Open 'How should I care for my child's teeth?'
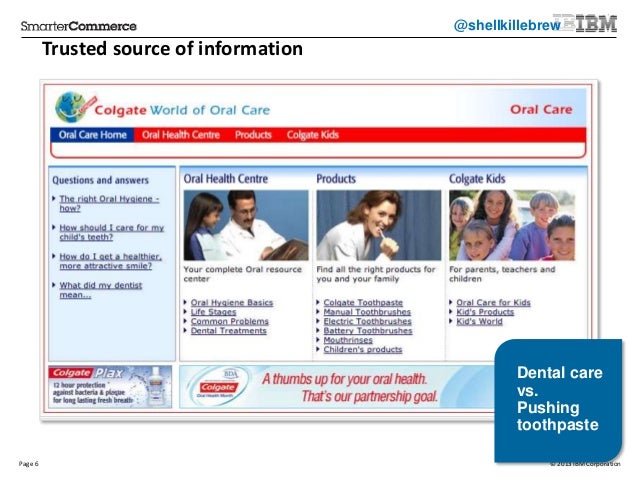This screenshot has width=638, height=479. [x=111, y=232]
